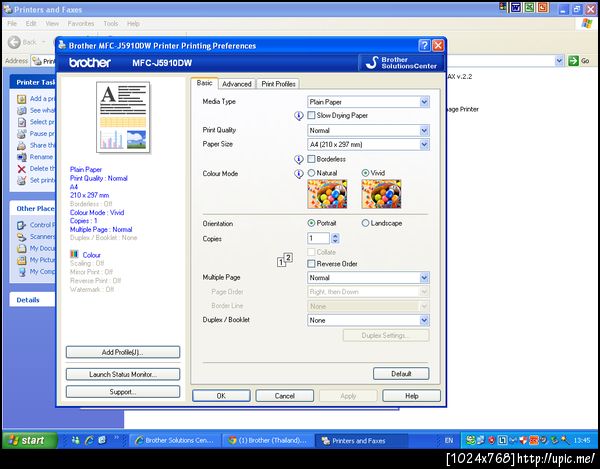This screenshot has height=469, width=600.
Task: Click the See what's printing task icon
Action: (x=21, y=111)
